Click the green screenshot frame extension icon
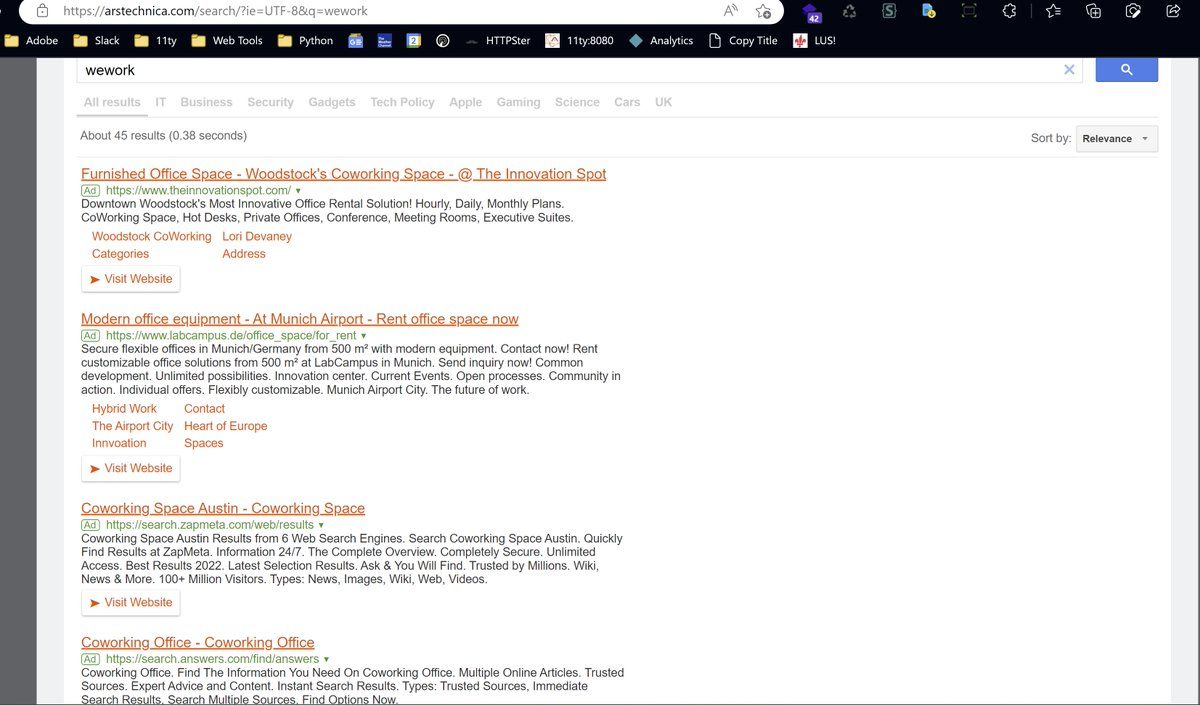Viewport: 1200px width, 705px height. (x=969, y=11)
